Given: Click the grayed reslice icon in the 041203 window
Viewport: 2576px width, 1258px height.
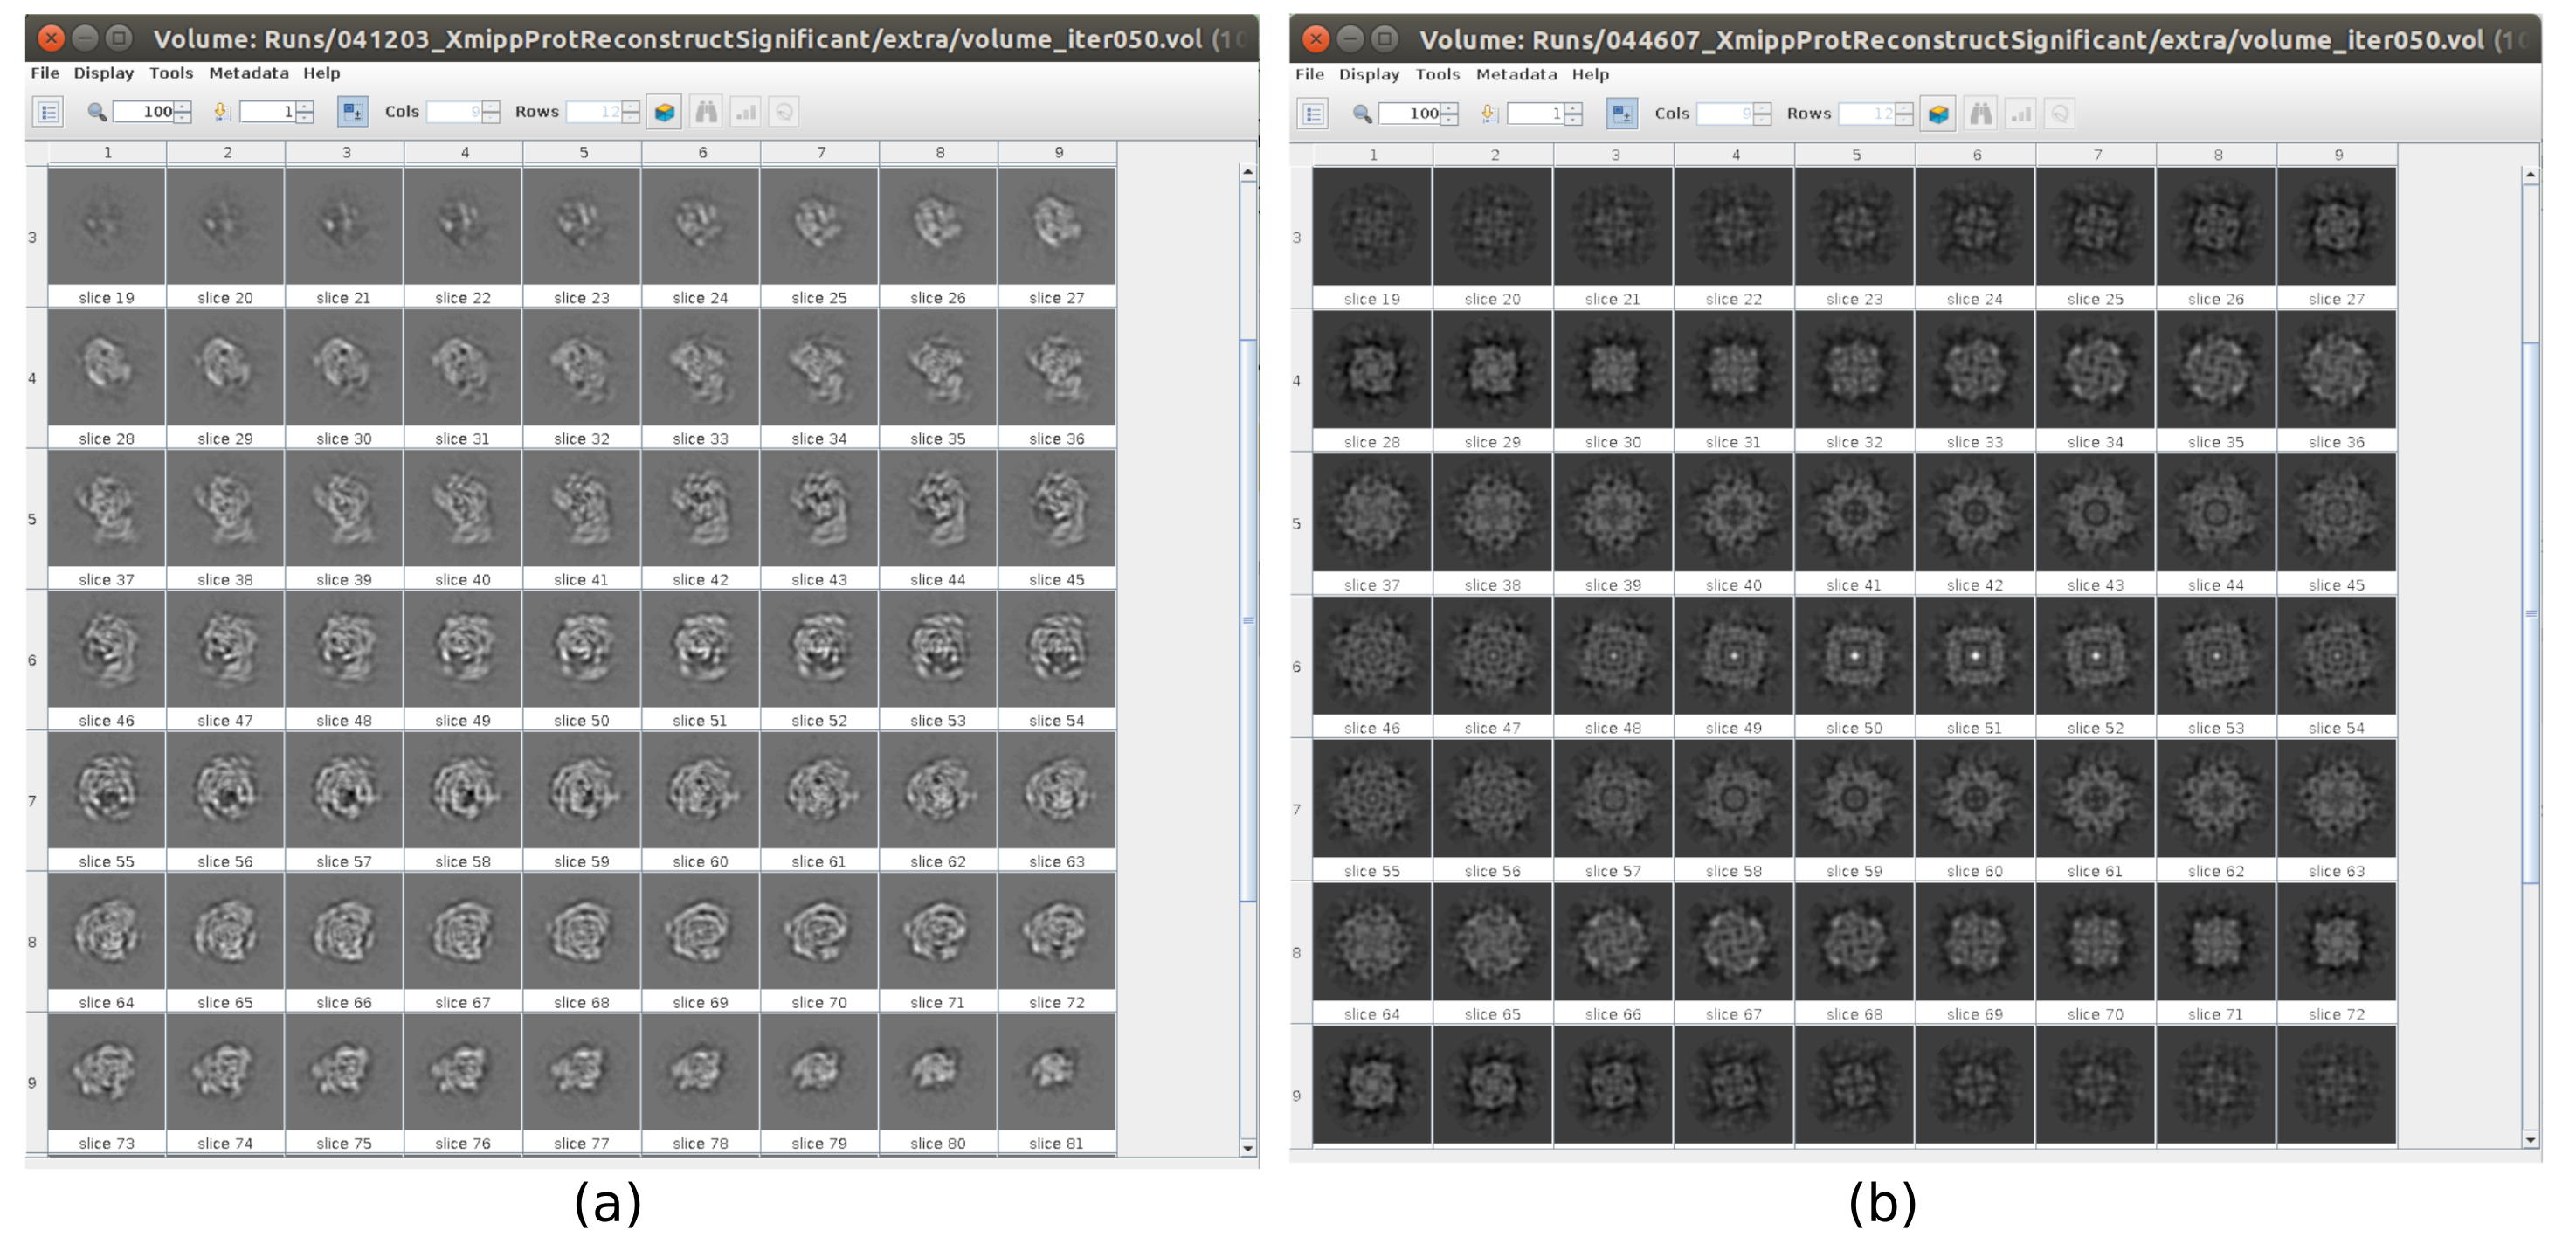Looking at the screenshot, I should (x=785, y=112).
